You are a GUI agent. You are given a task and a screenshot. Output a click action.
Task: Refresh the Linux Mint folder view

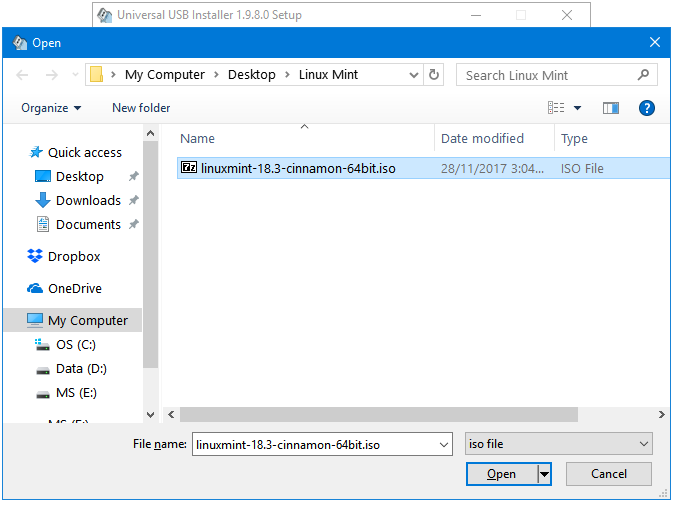[434, 75]
